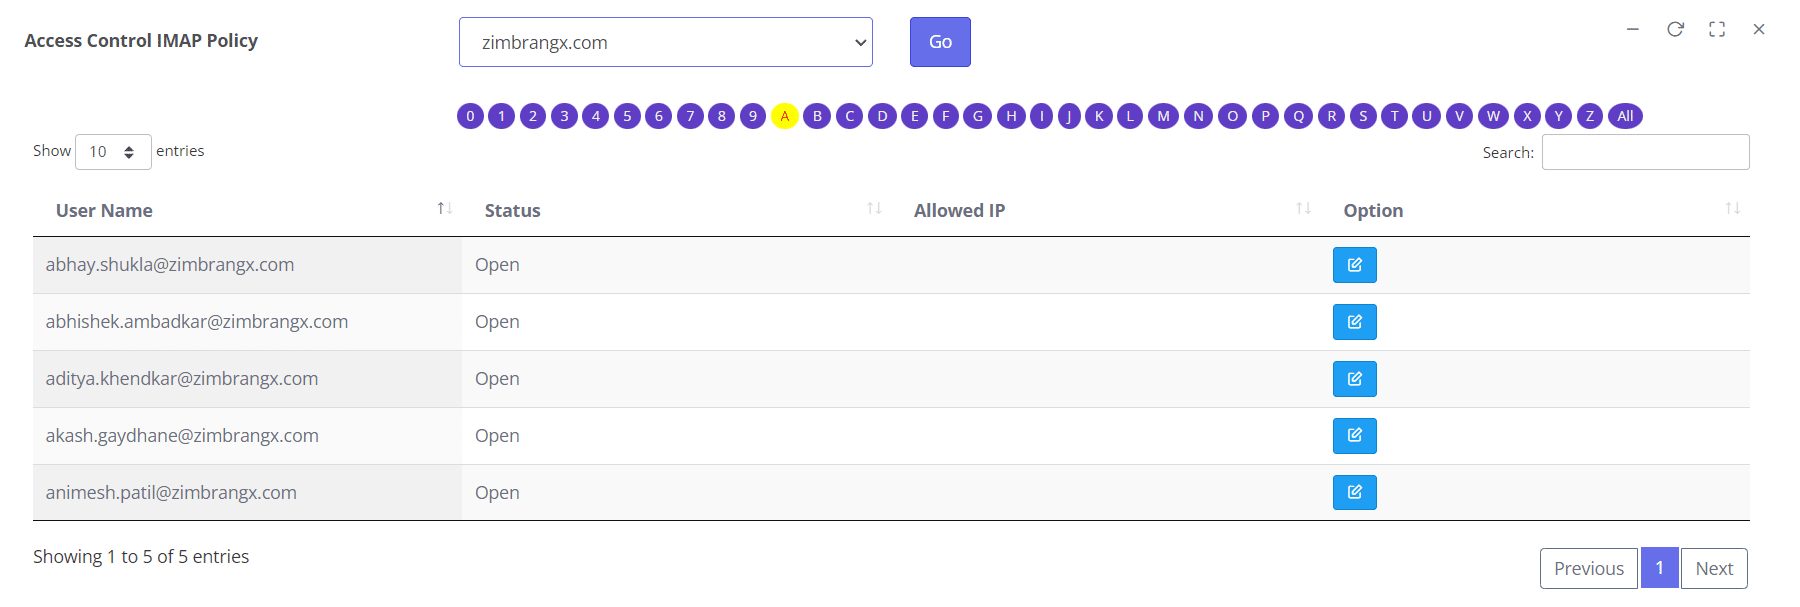Select the highlighted letter A filter
Image resolution: width=1800 pixels, height=607 pixels.
click(x=785, y=116)
